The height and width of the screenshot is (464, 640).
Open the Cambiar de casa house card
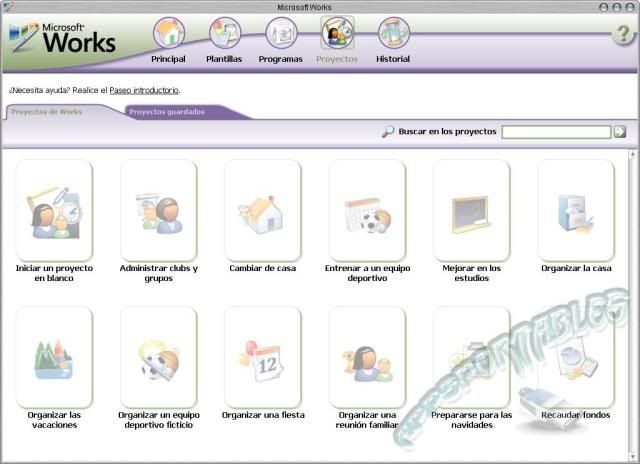[263, 210]
